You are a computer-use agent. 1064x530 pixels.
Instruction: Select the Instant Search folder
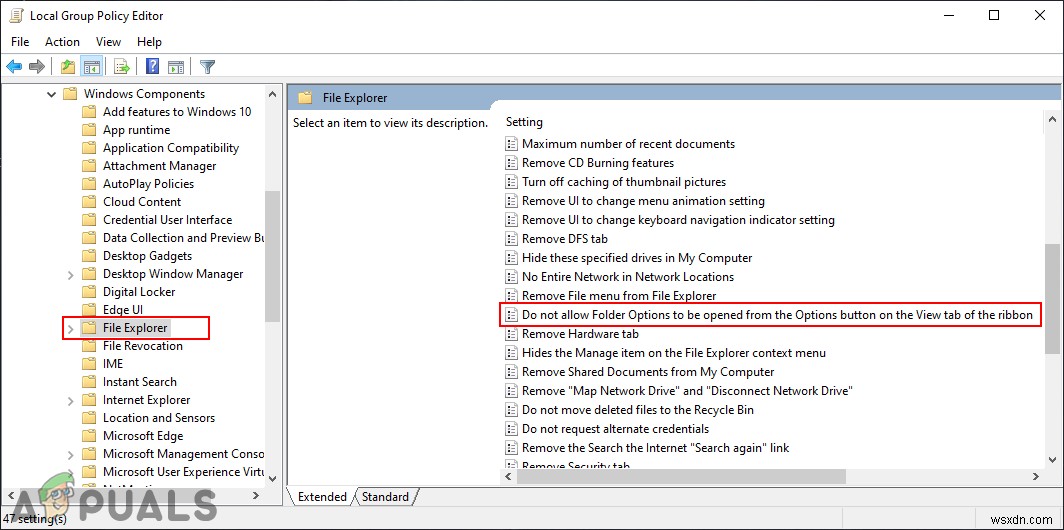(140, 382)
